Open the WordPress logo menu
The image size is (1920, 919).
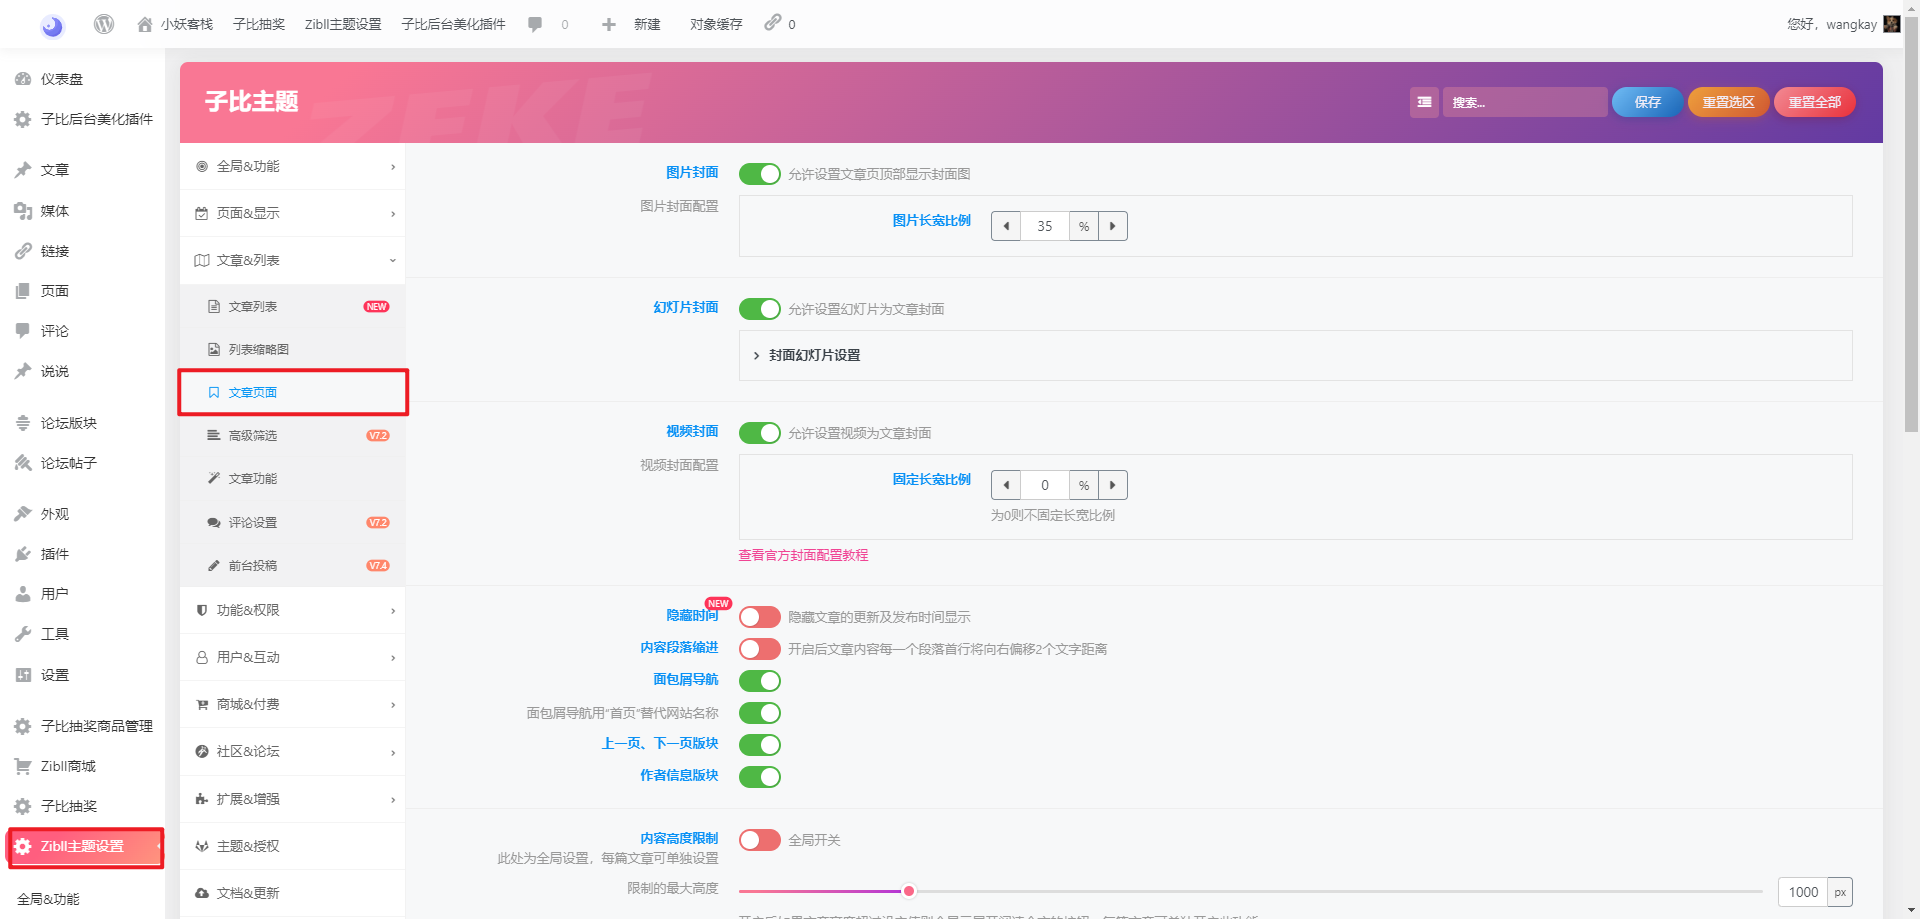click(x=104, y=24)
